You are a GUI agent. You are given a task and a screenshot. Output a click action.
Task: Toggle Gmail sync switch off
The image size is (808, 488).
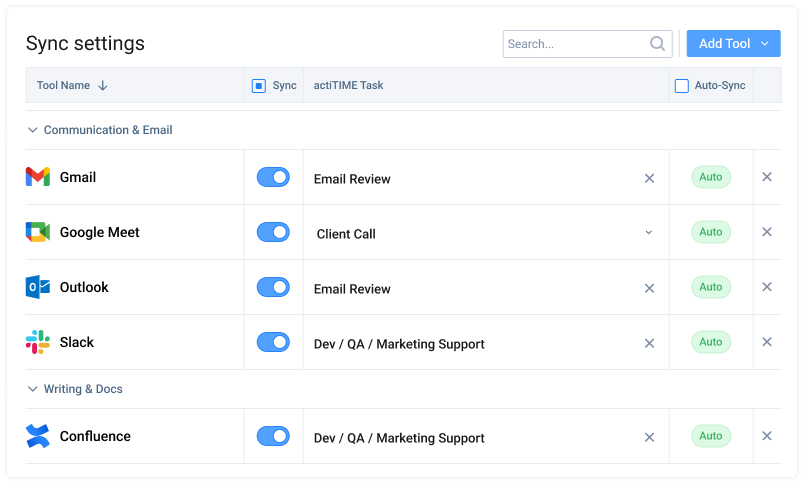273,177
